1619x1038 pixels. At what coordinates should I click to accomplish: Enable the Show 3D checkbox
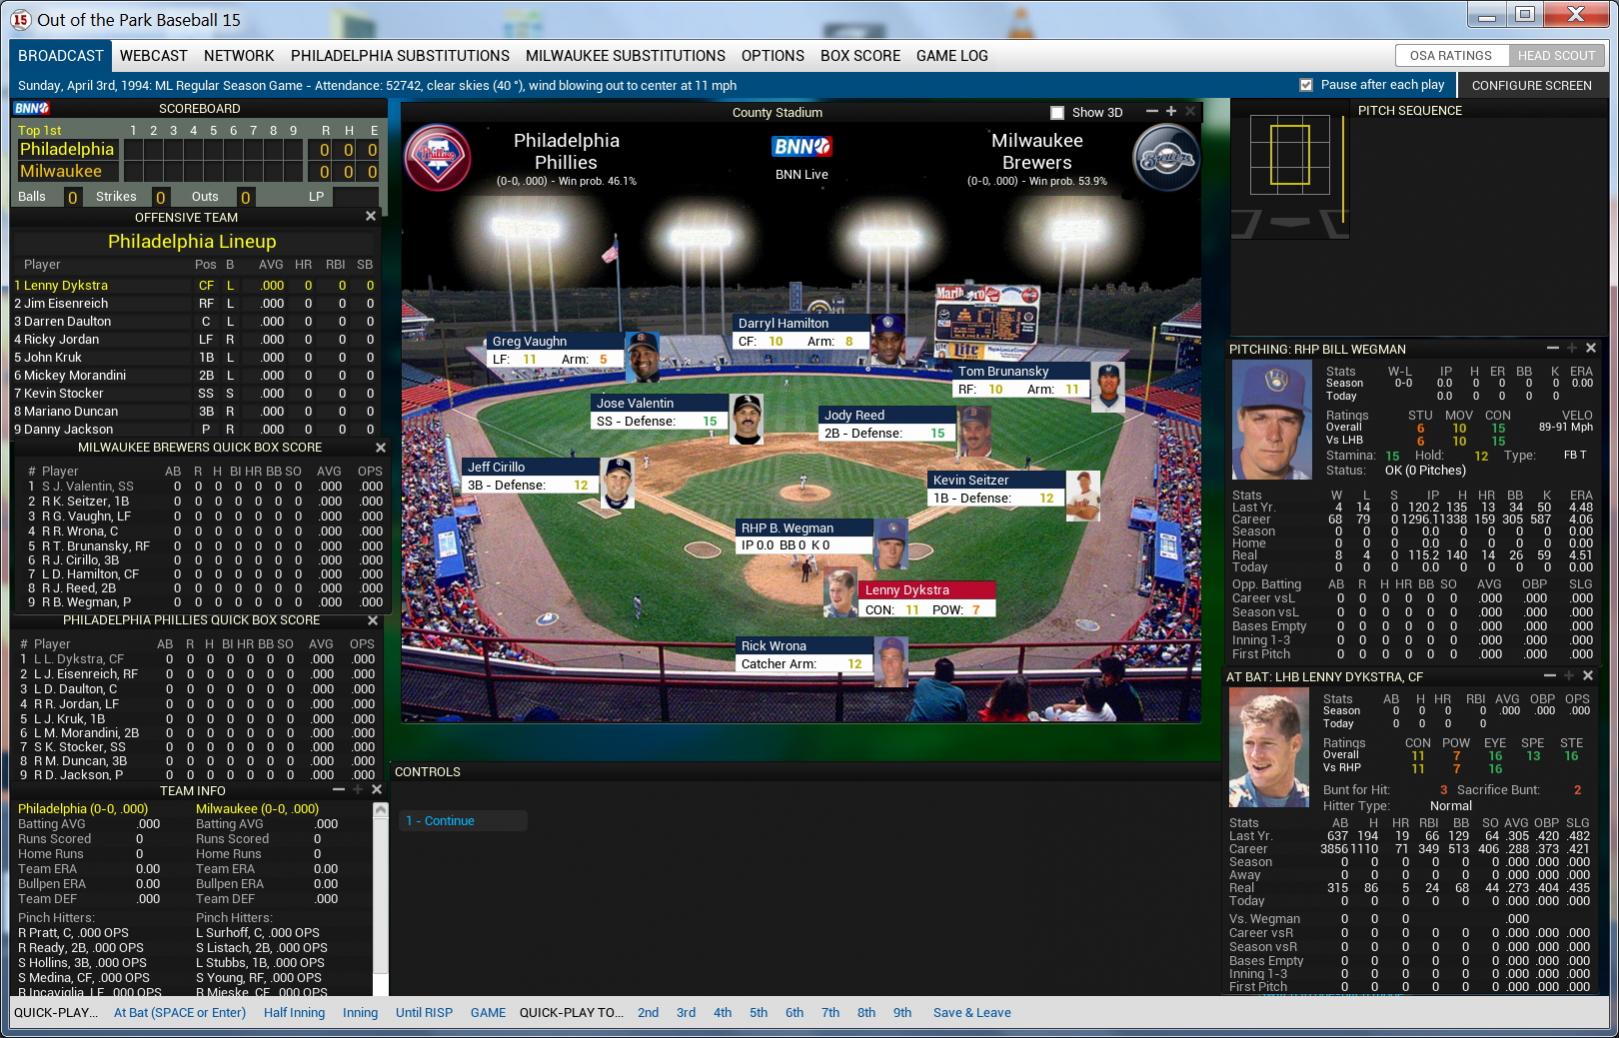[x=1057, y=112]
